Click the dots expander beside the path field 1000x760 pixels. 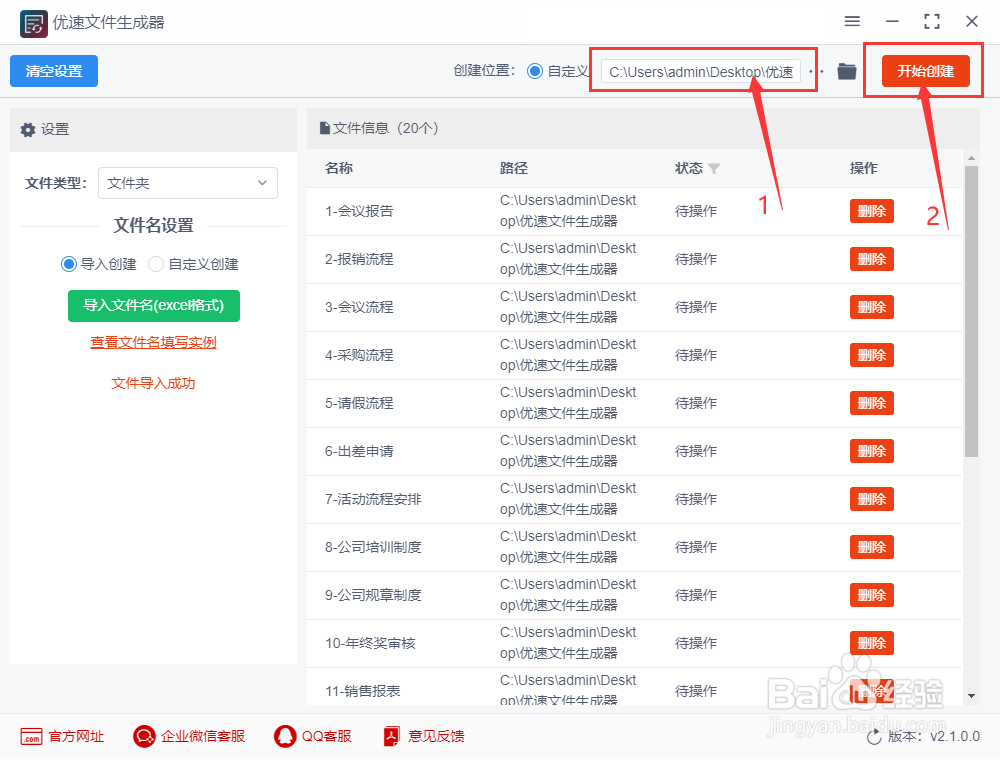(815, 71)
